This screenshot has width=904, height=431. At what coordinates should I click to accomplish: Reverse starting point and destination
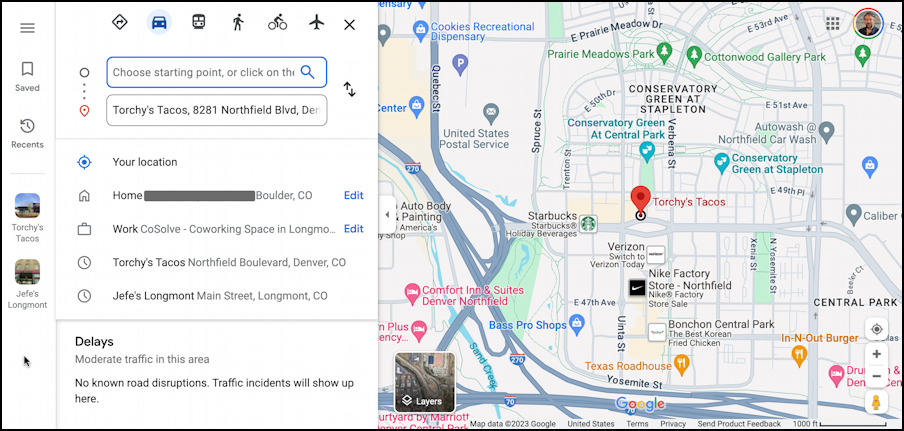(x=349, y=89)
